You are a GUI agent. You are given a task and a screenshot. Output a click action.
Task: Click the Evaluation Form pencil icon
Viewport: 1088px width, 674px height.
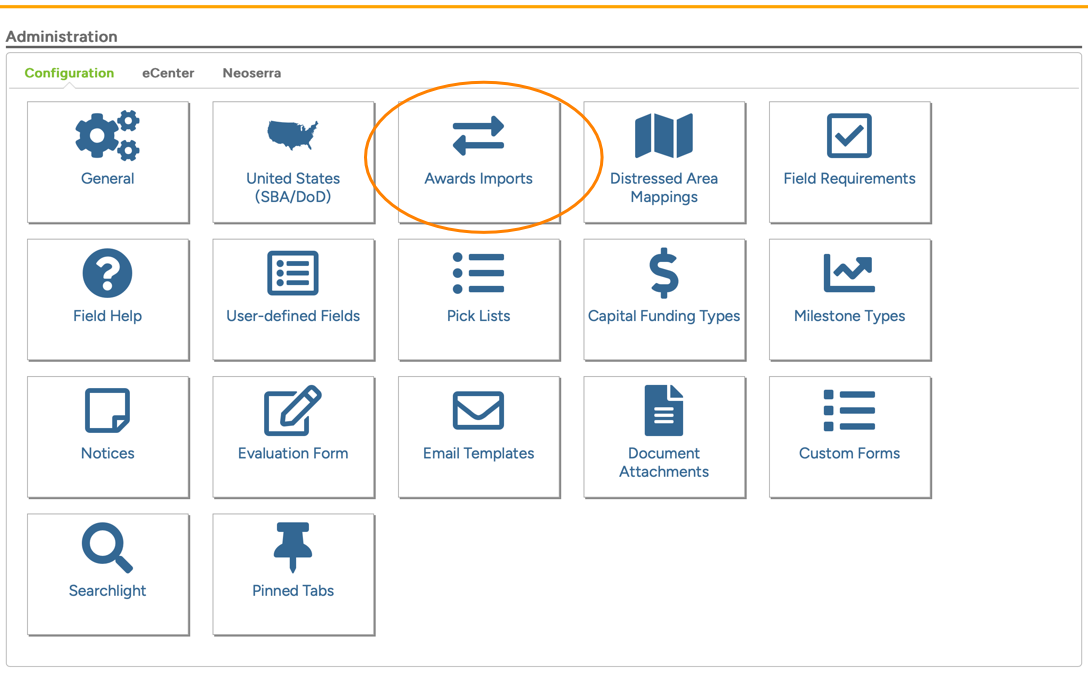pyautogui.click(x=292, y=410)
